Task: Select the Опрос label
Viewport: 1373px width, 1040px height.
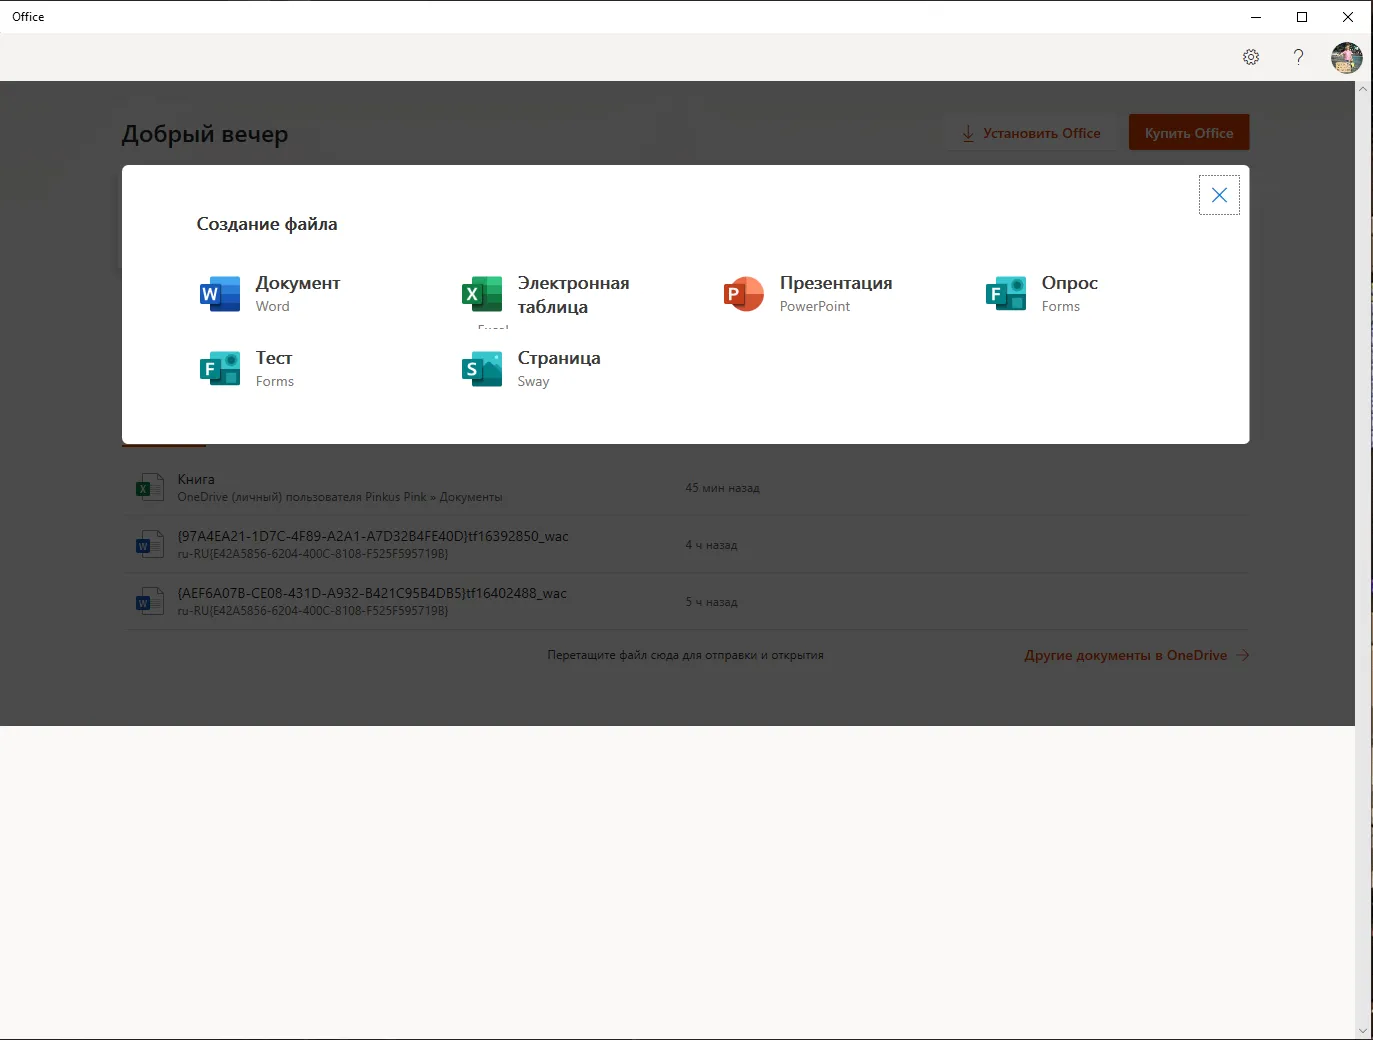Action: [x=1069, y=283]
